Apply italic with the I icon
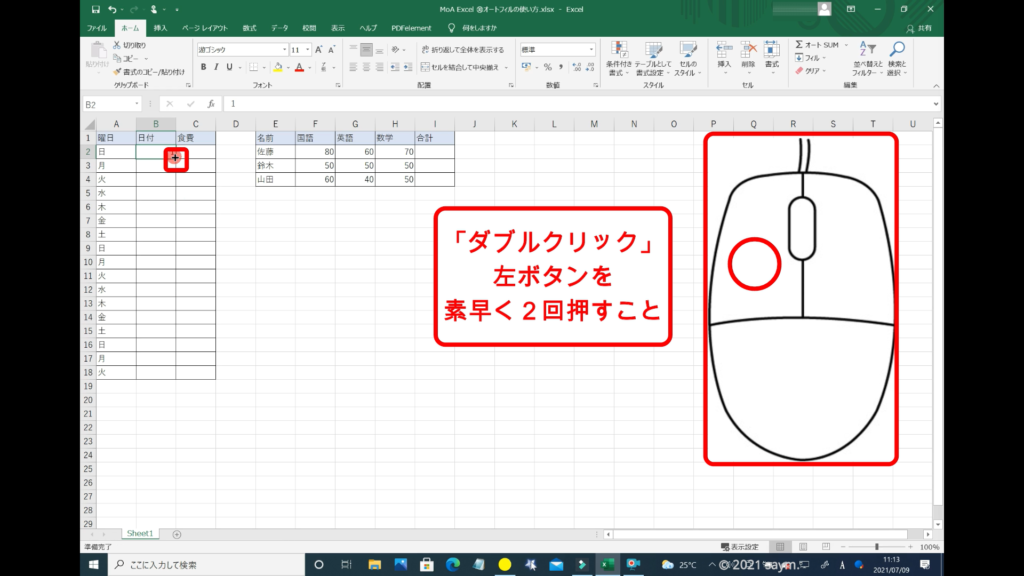Viewport: 1024px width, 576px height. click(x=216, y=67)
